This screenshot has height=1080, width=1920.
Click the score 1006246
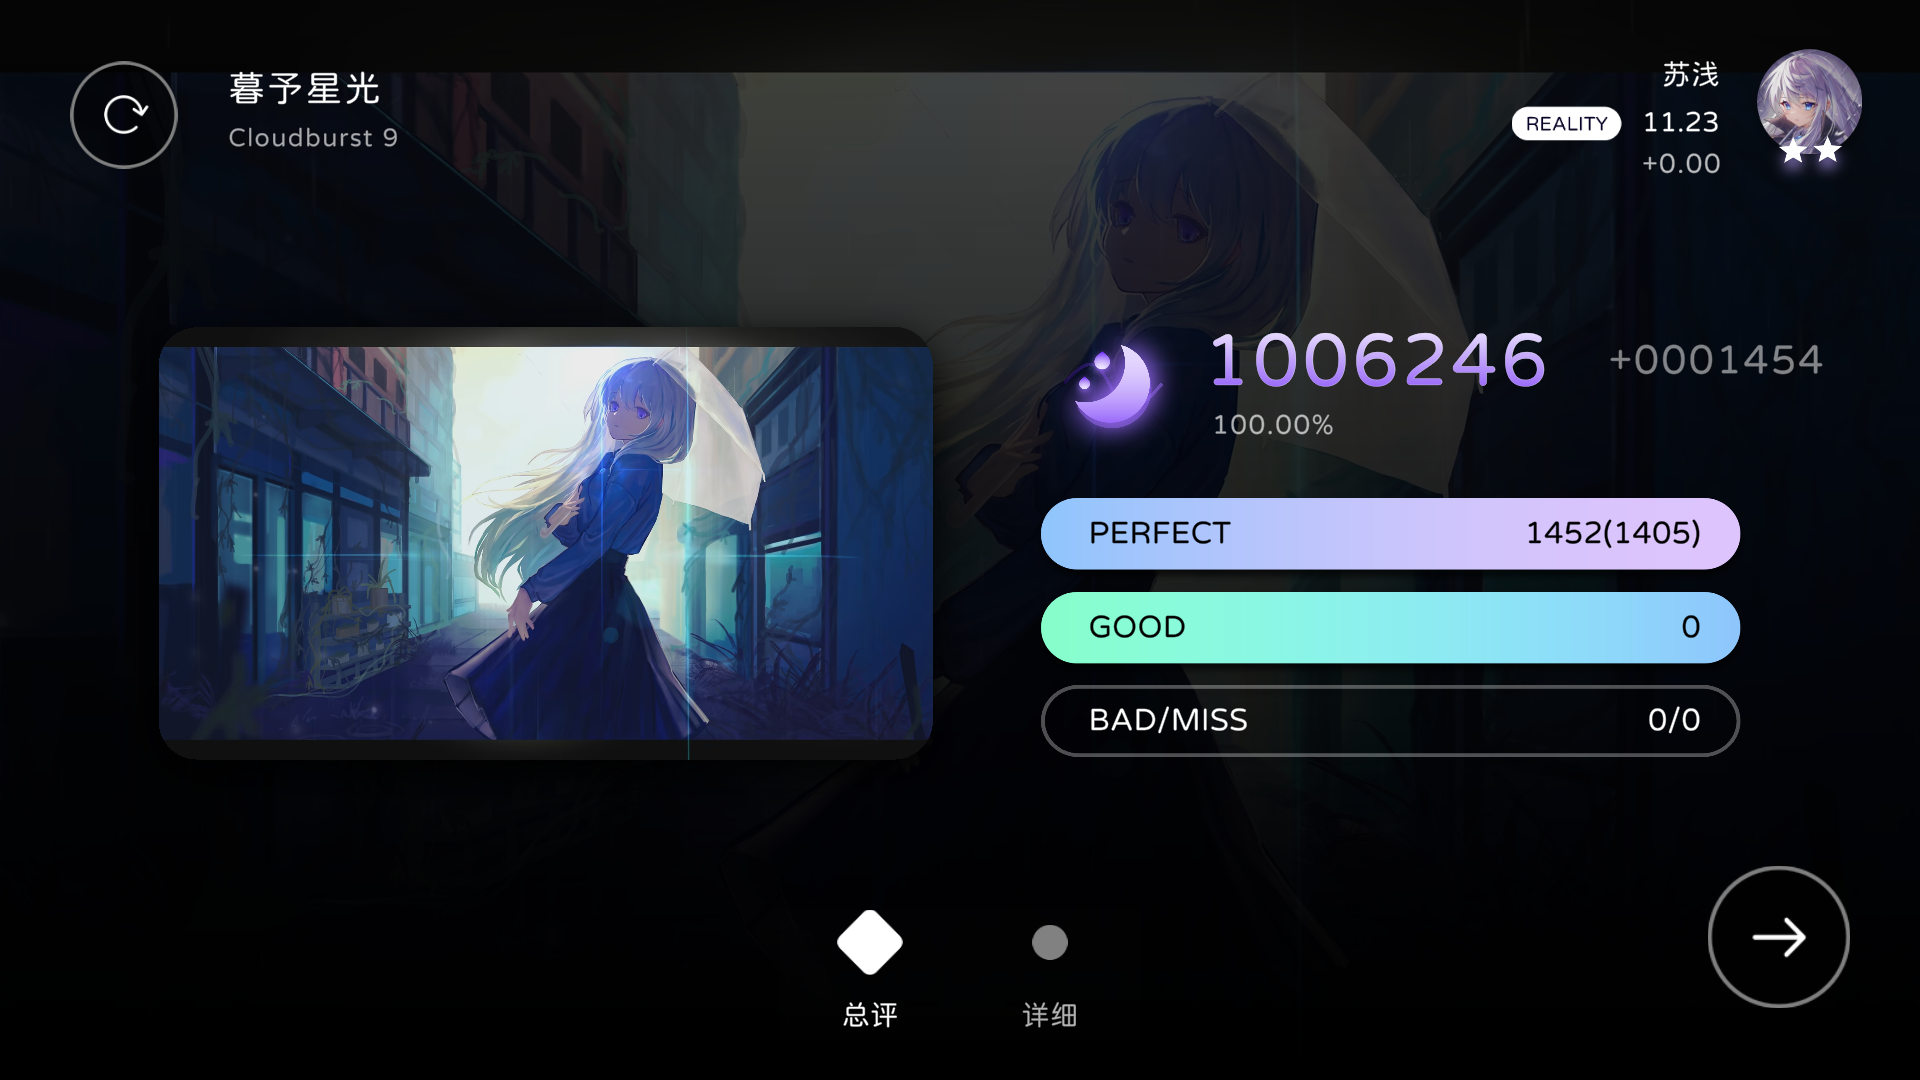point(1379,360)
